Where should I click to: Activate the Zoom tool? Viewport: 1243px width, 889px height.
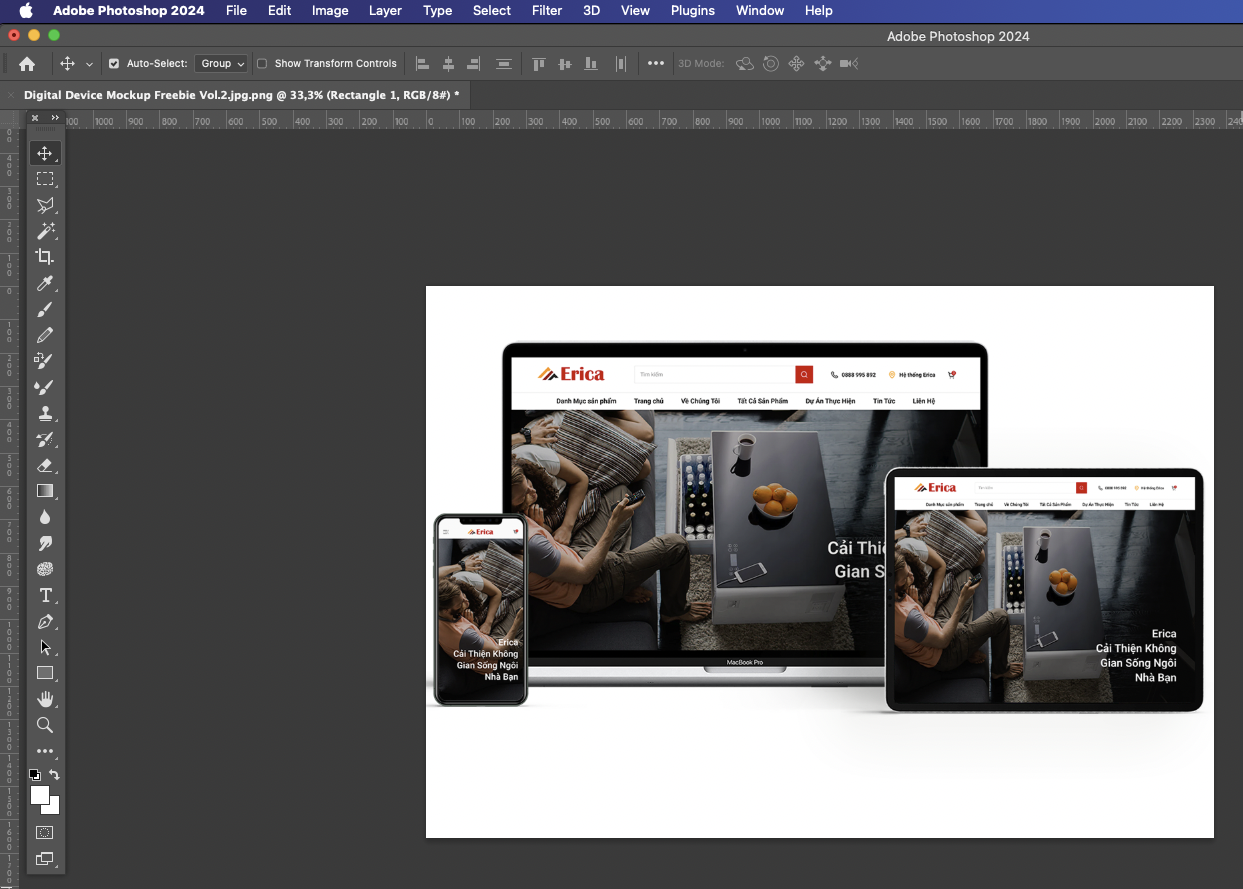coord(45,725)
